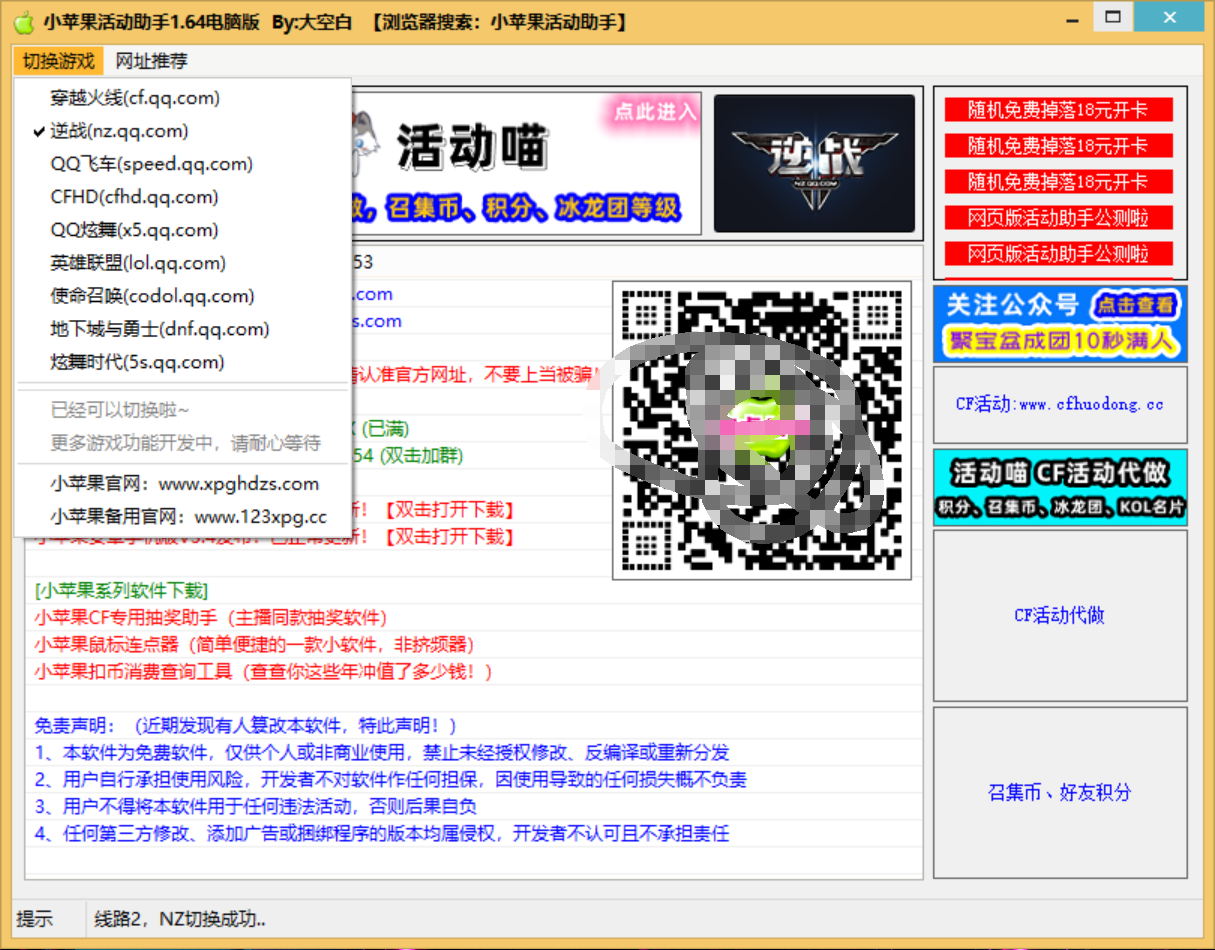Image resolution: width=1215 pixels, height=950 pixels.
Task: Select disclaimer line 3 用户不得将本软件用于违法活动
Action: pos(256,806)
